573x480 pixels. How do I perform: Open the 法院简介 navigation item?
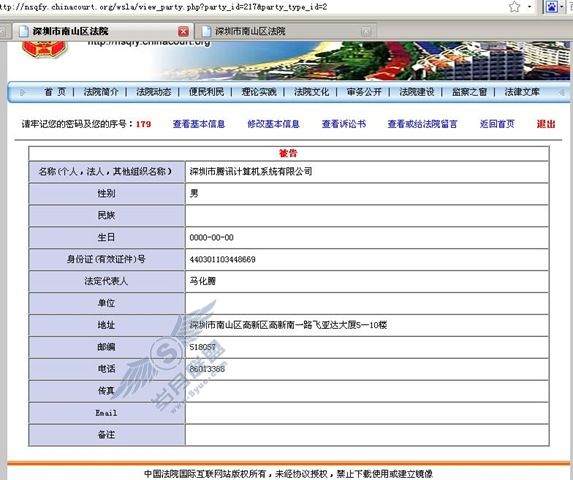coord(101,92)
